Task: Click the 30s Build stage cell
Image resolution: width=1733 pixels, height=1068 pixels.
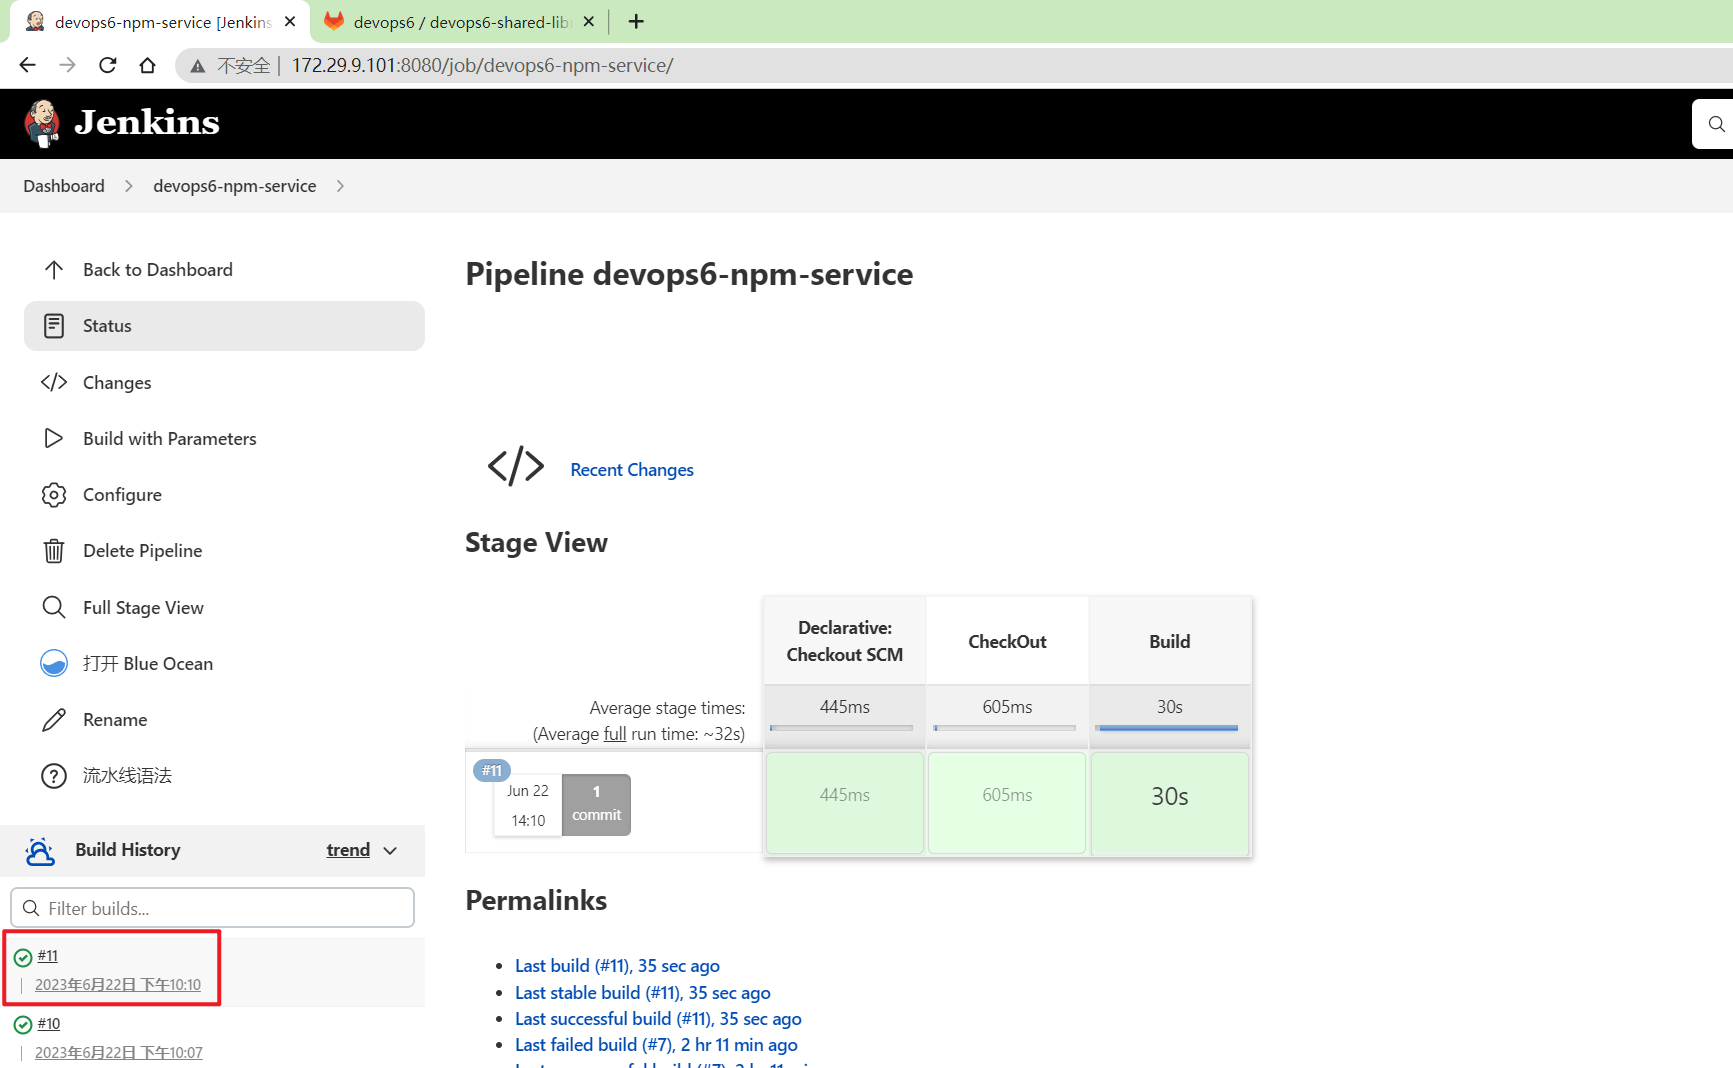Action: [1170, 803]
